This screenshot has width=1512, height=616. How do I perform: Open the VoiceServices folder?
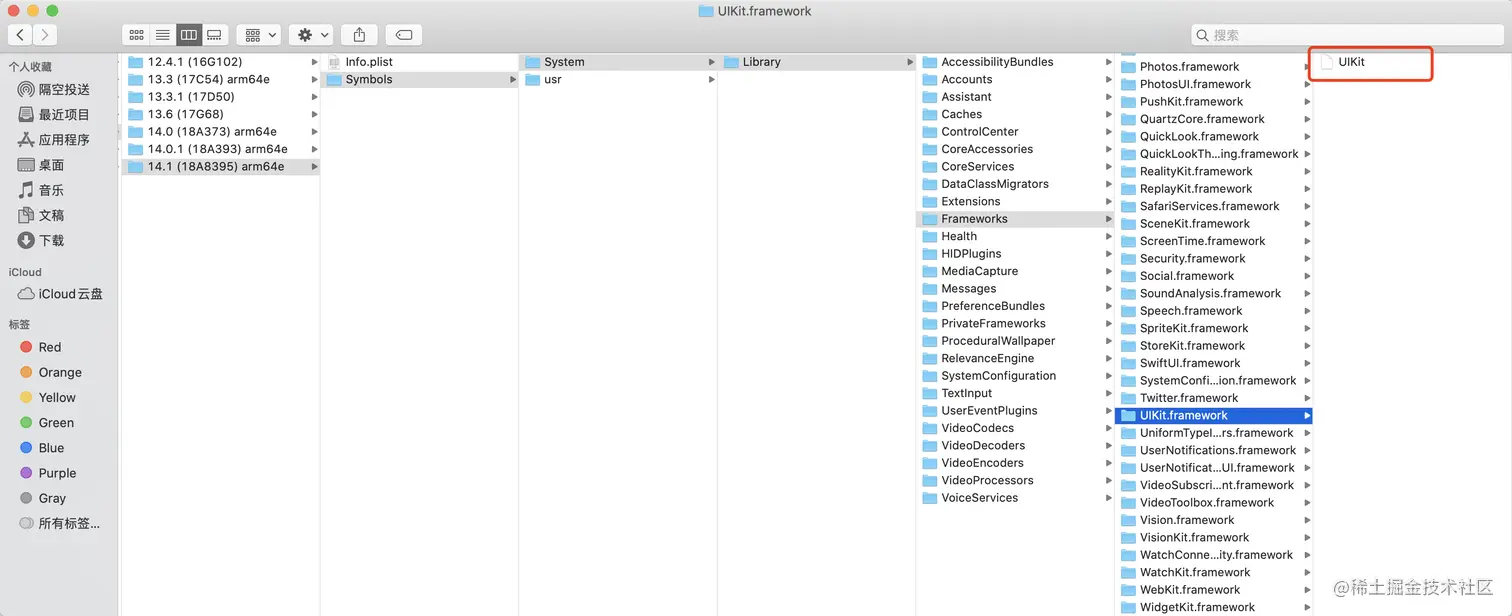(x=1015, y=497)
